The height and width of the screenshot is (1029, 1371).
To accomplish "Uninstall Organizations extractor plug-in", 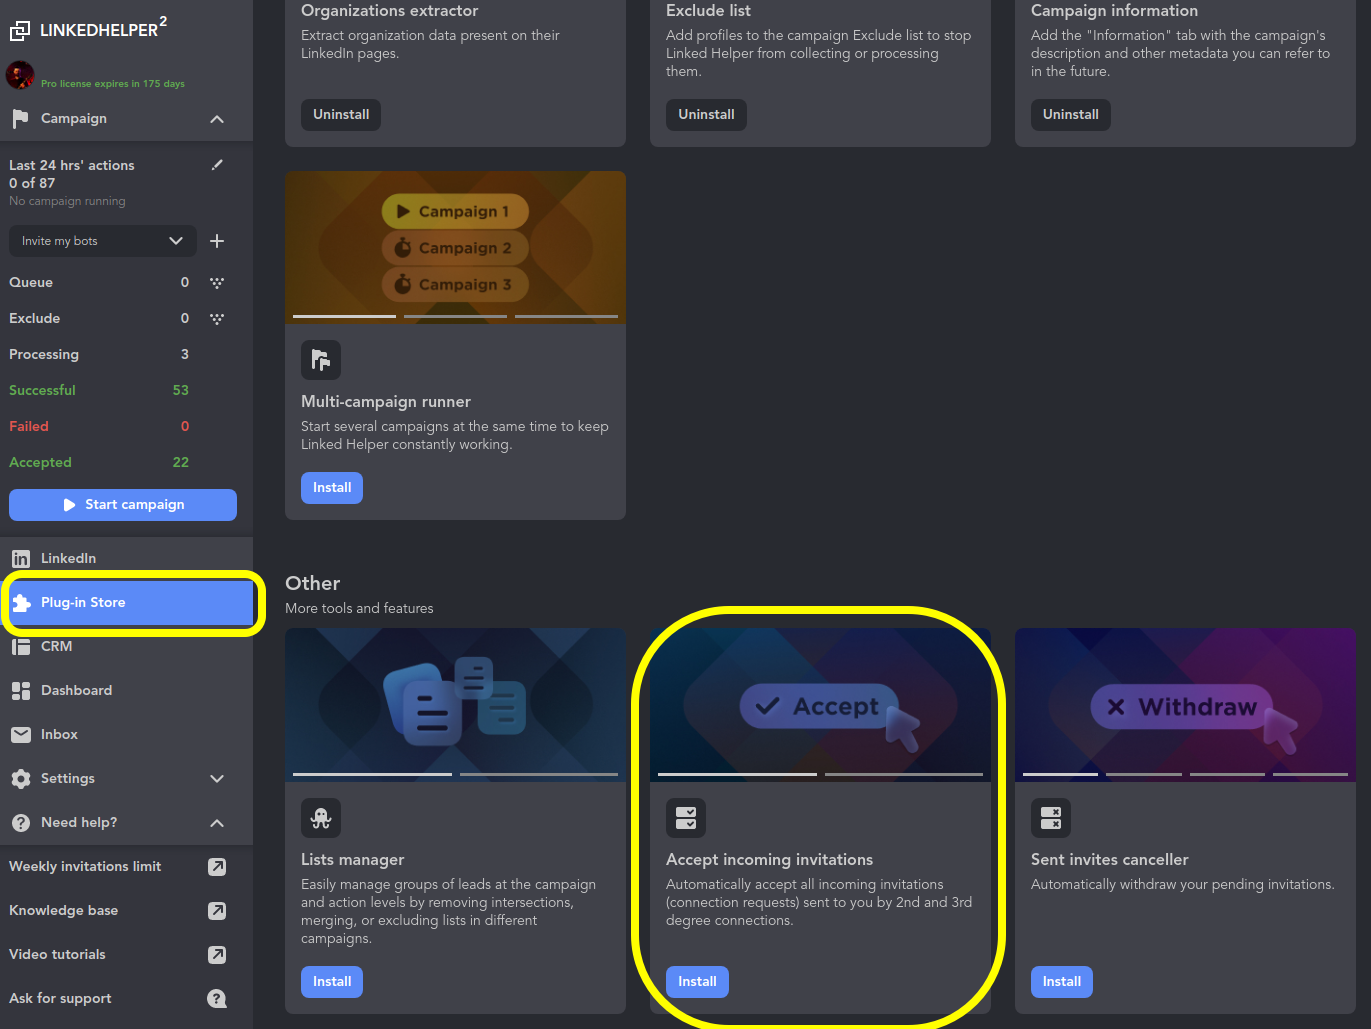I will [341, 115].
